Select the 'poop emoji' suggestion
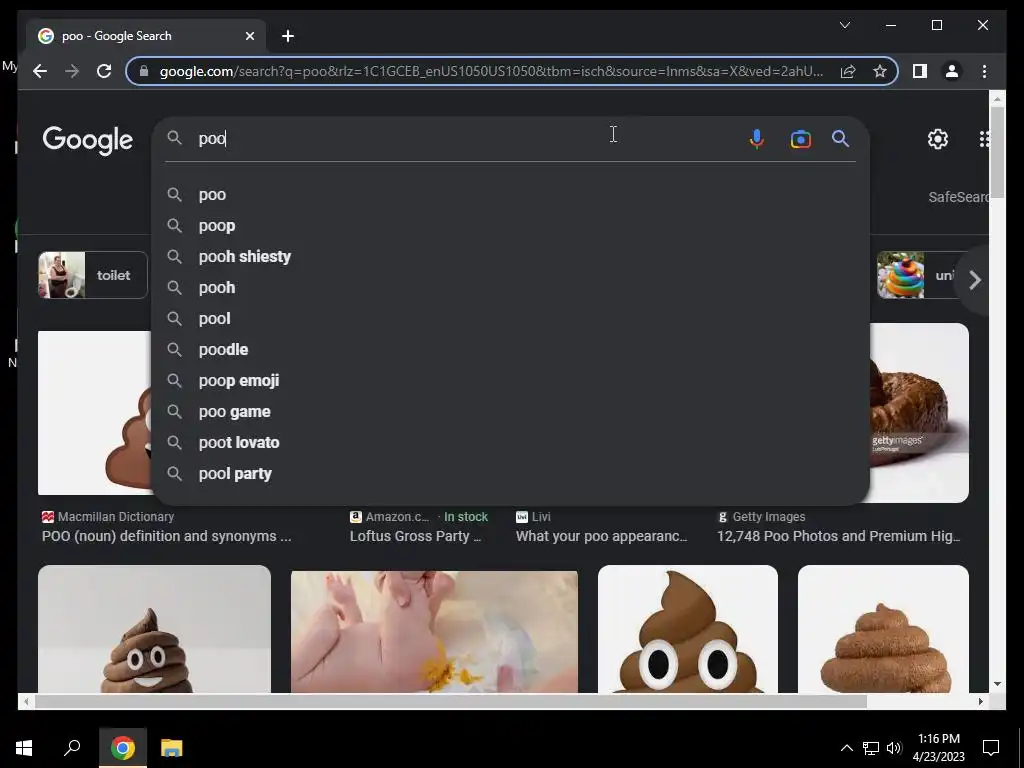The width and height of the screenshot is (1024, 768). tap(510, 381)
